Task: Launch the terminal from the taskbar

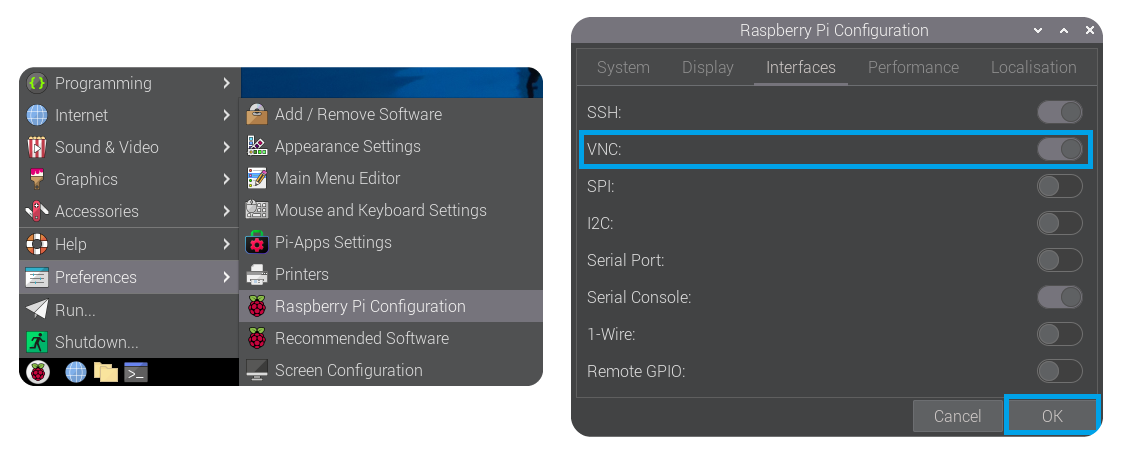Action: [136, 372]
